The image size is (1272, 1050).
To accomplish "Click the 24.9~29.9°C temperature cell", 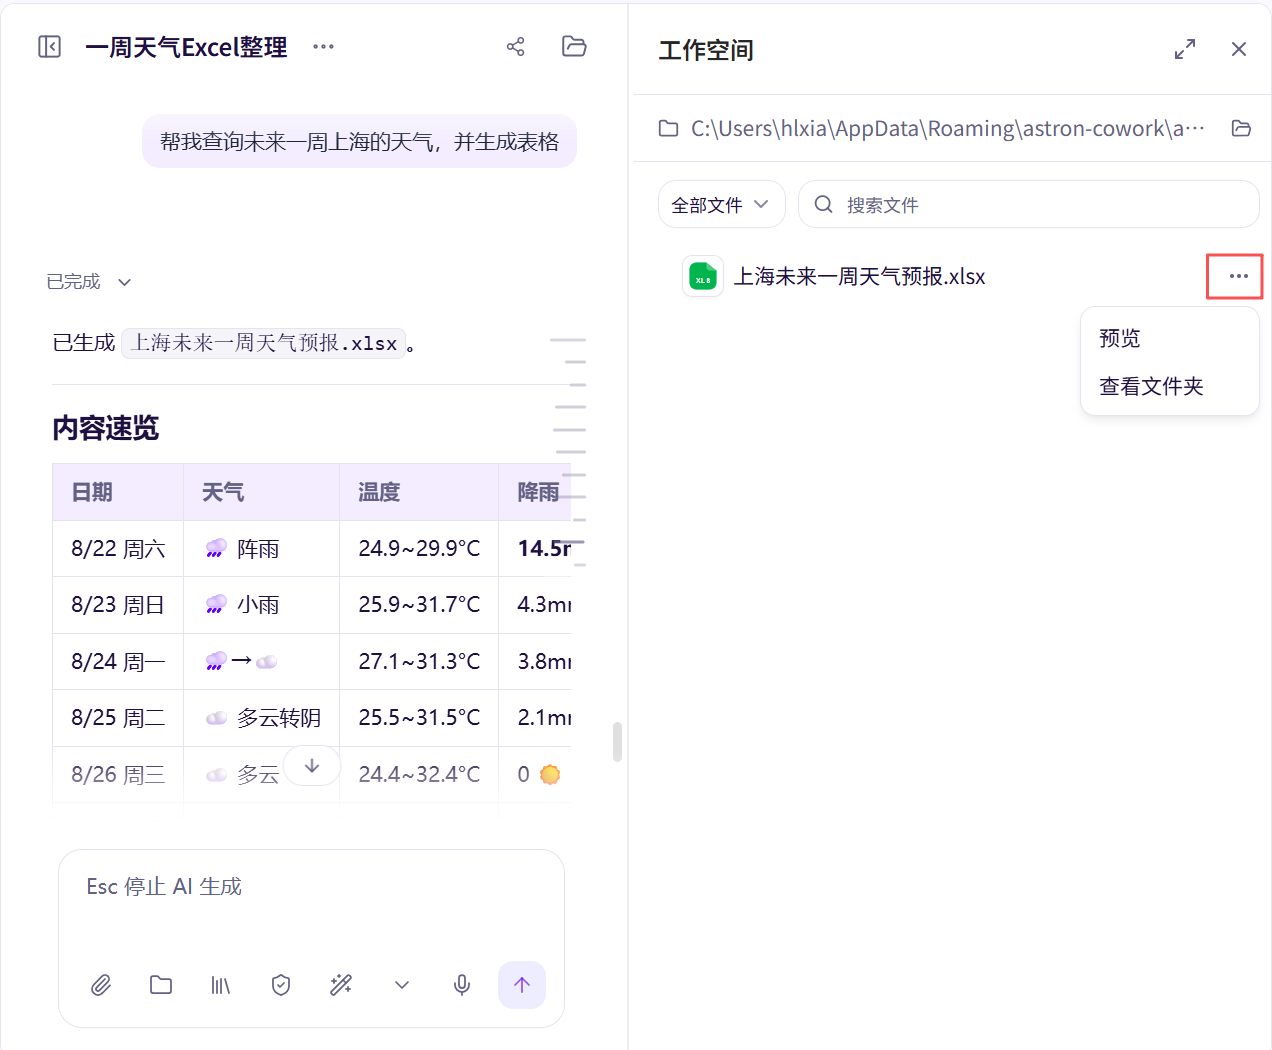I will coord(420,549).
